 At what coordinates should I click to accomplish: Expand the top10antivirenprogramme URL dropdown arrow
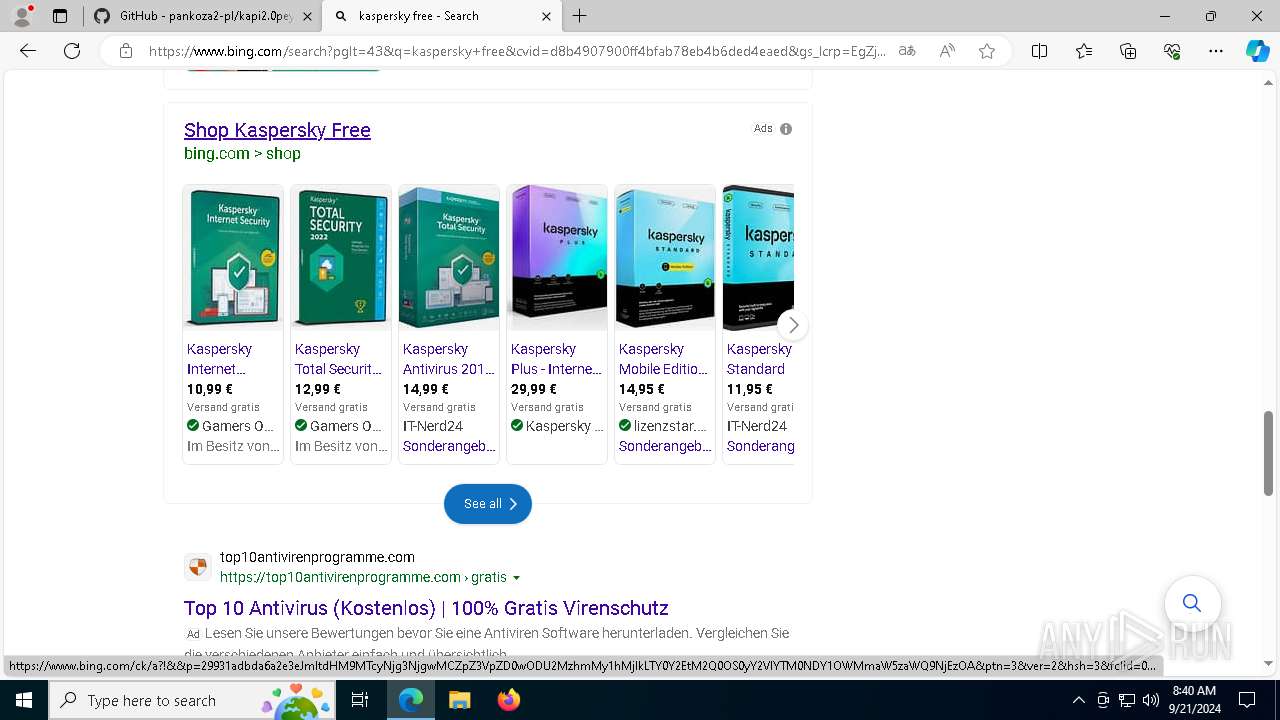click(517, 578)
